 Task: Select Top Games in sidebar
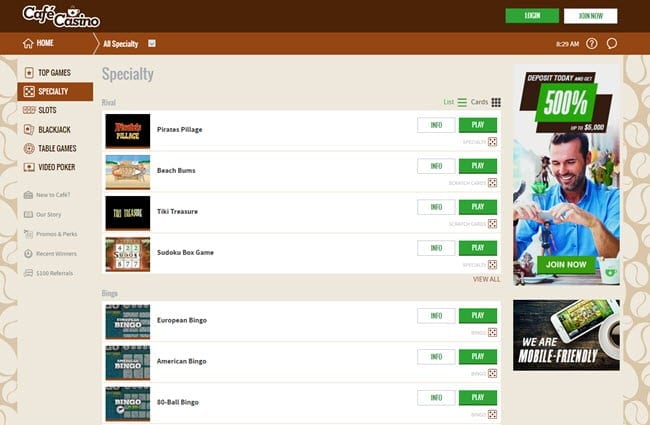(55, 73)
